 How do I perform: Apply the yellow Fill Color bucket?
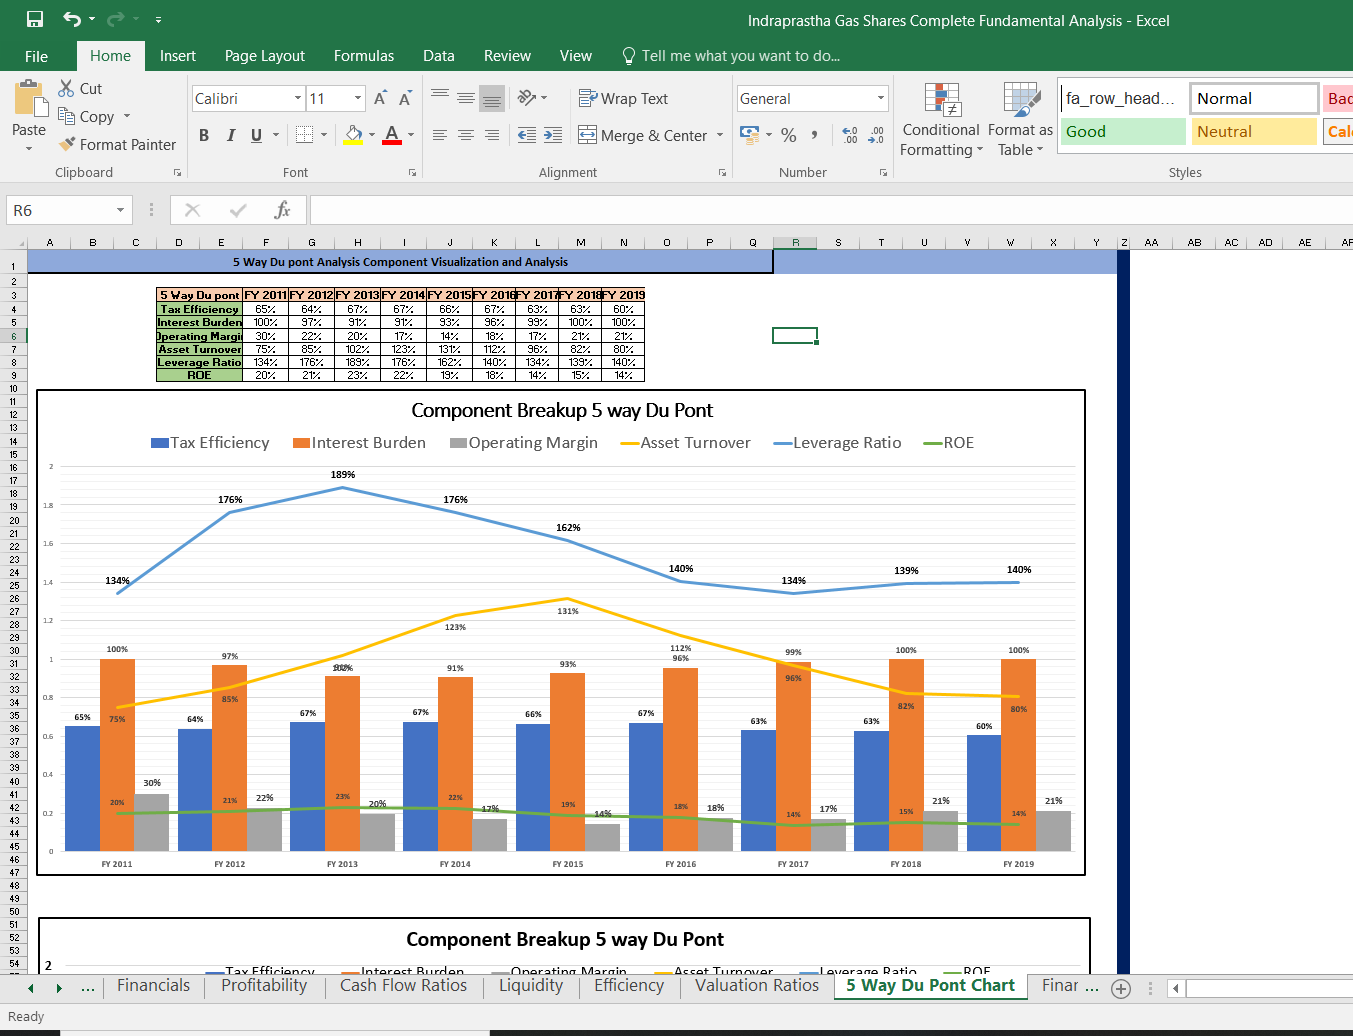[353, 135]
